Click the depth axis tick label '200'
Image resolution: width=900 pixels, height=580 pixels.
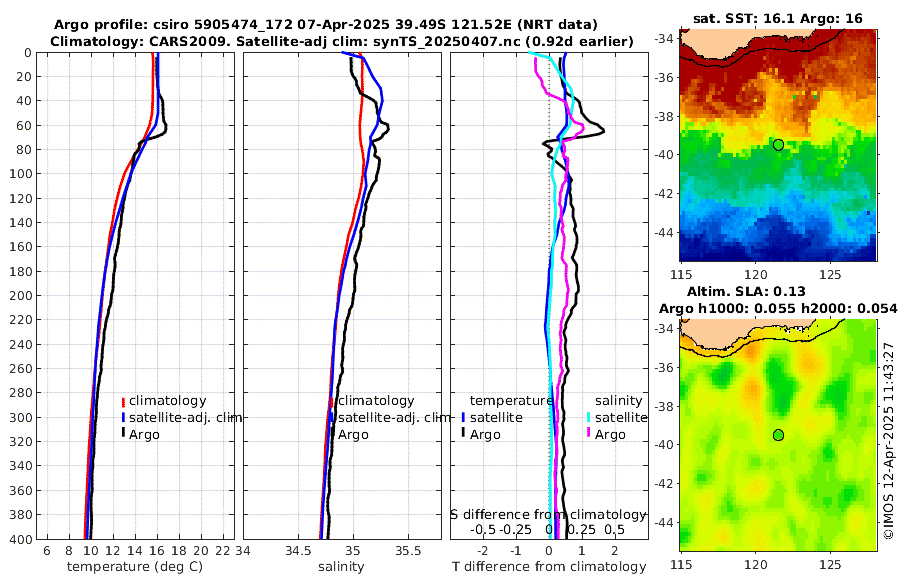click(x=21, y=296)
